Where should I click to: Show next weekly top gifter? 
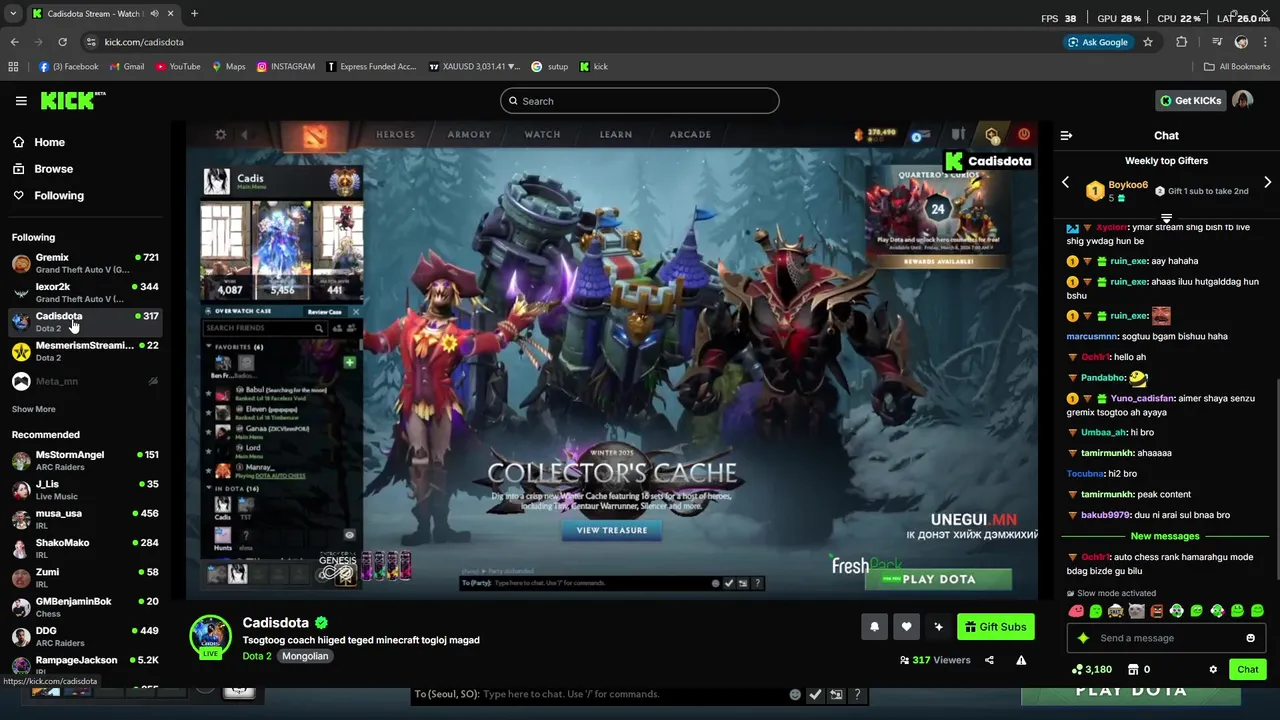[1267, 183]
